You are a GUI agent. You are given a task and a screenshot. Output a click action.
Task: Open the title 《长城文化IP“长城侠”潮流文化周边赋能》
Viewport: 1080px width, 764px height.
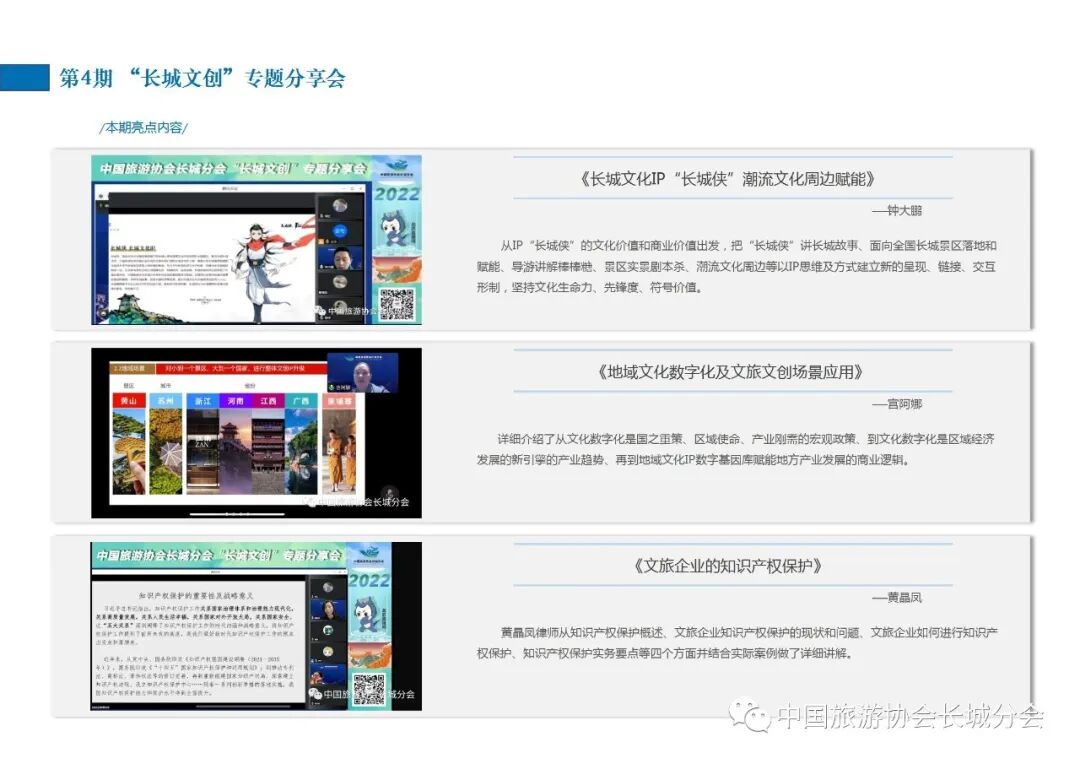(x=728, y=179)
